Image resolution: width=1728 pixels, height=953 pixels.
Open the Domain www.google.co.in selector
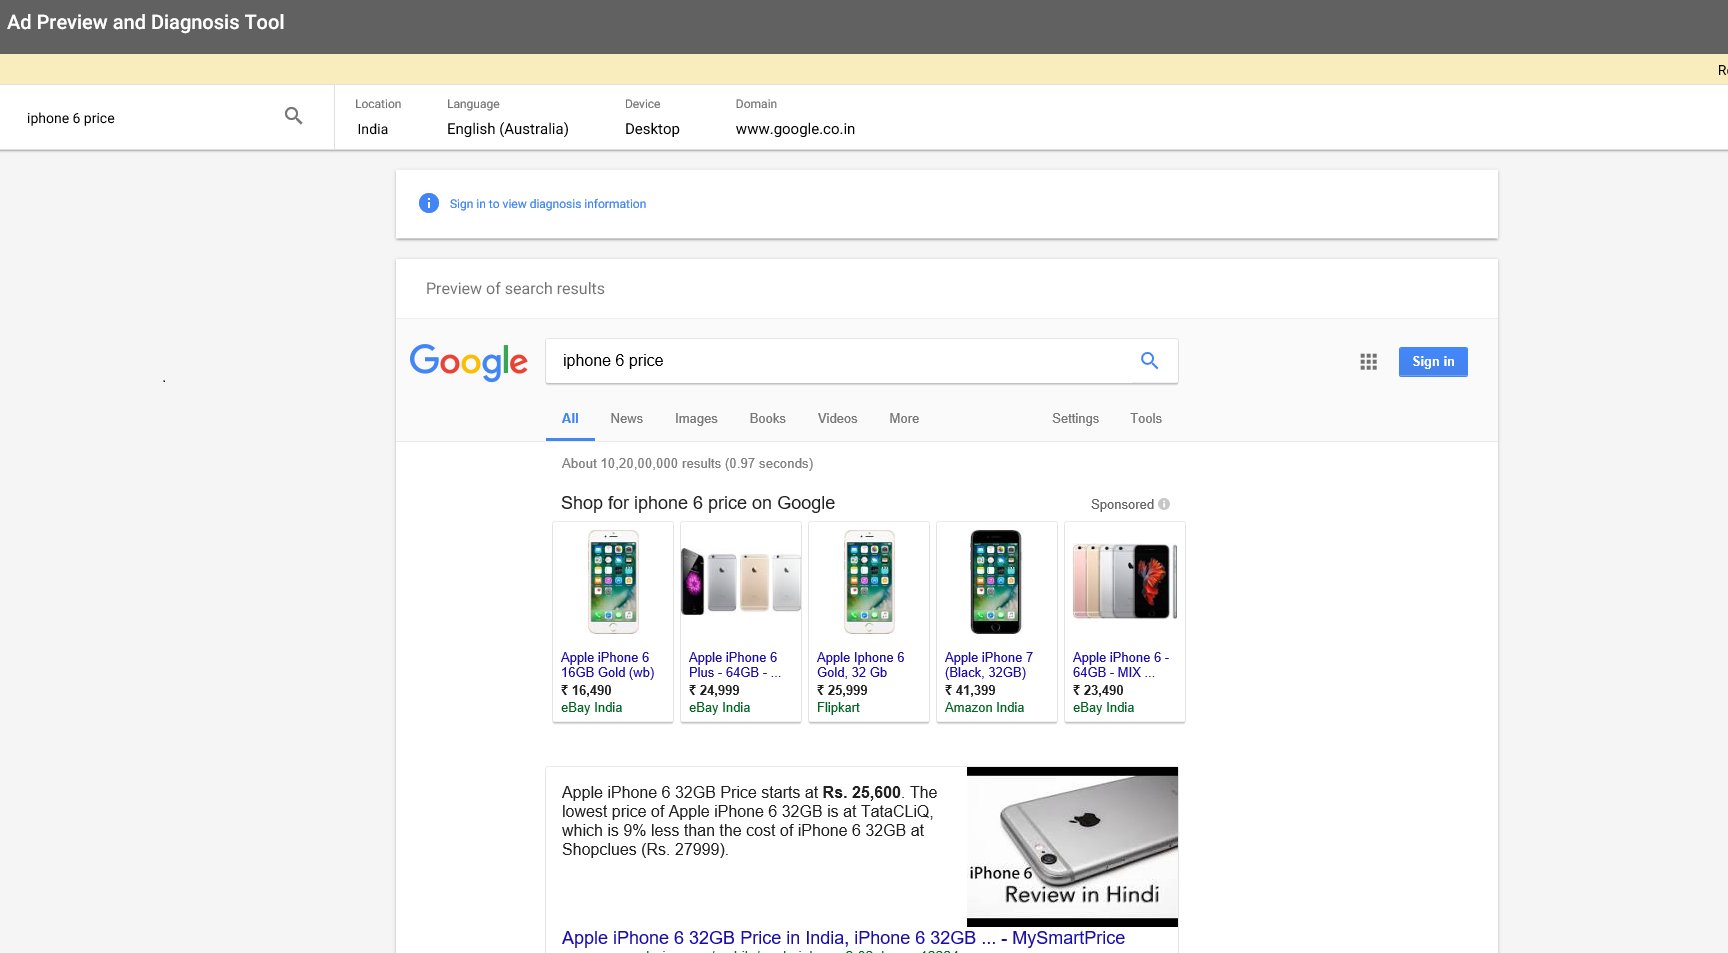click(x=795, y=117)
